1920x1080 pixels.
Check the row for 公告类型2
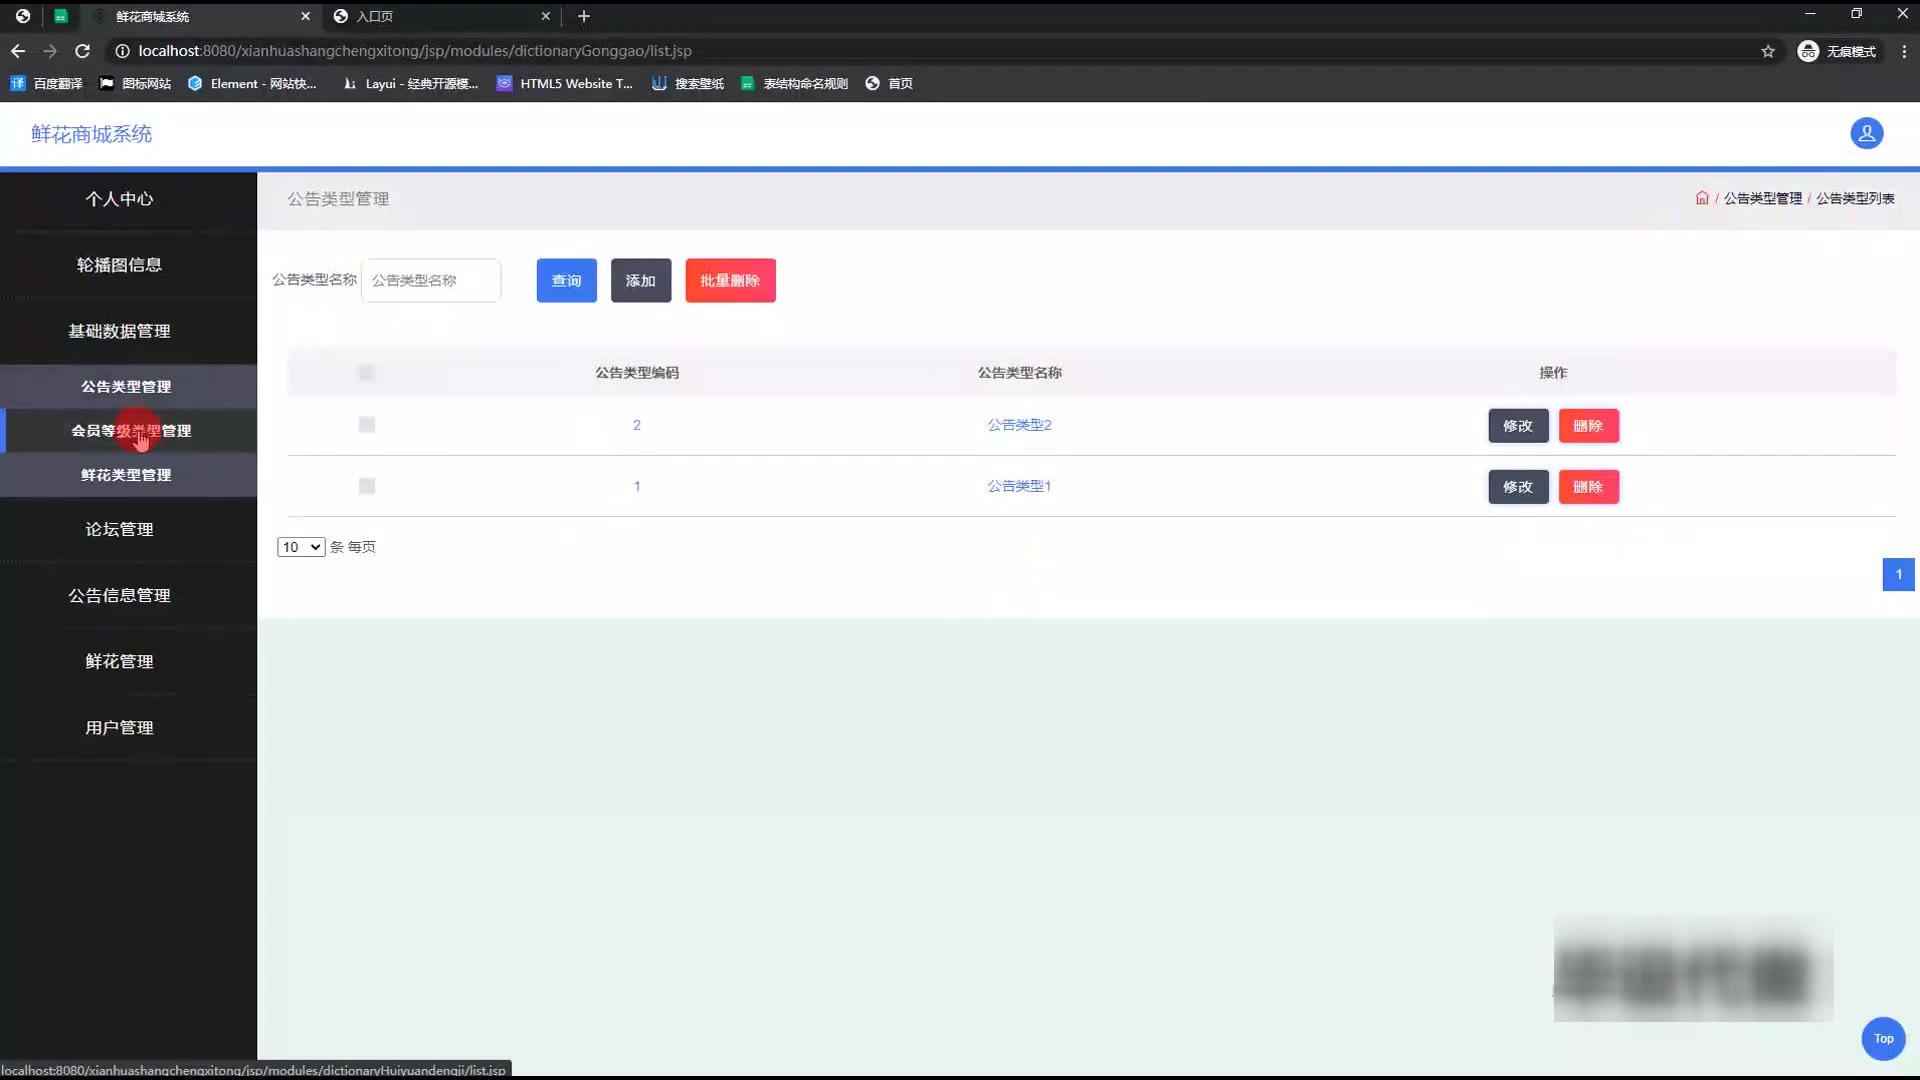coord(367,425)
